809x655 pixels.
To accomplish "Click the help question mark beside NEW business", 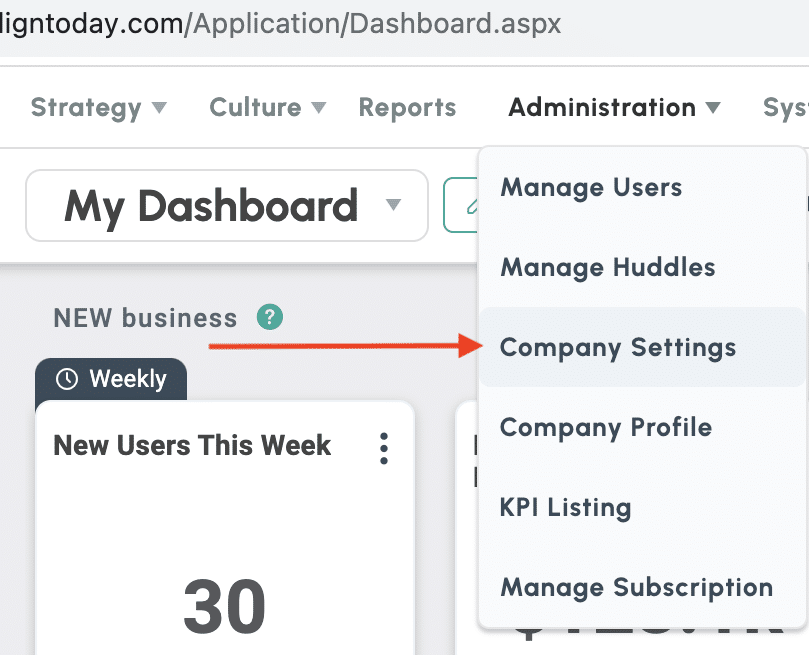I will pos(270,318).
